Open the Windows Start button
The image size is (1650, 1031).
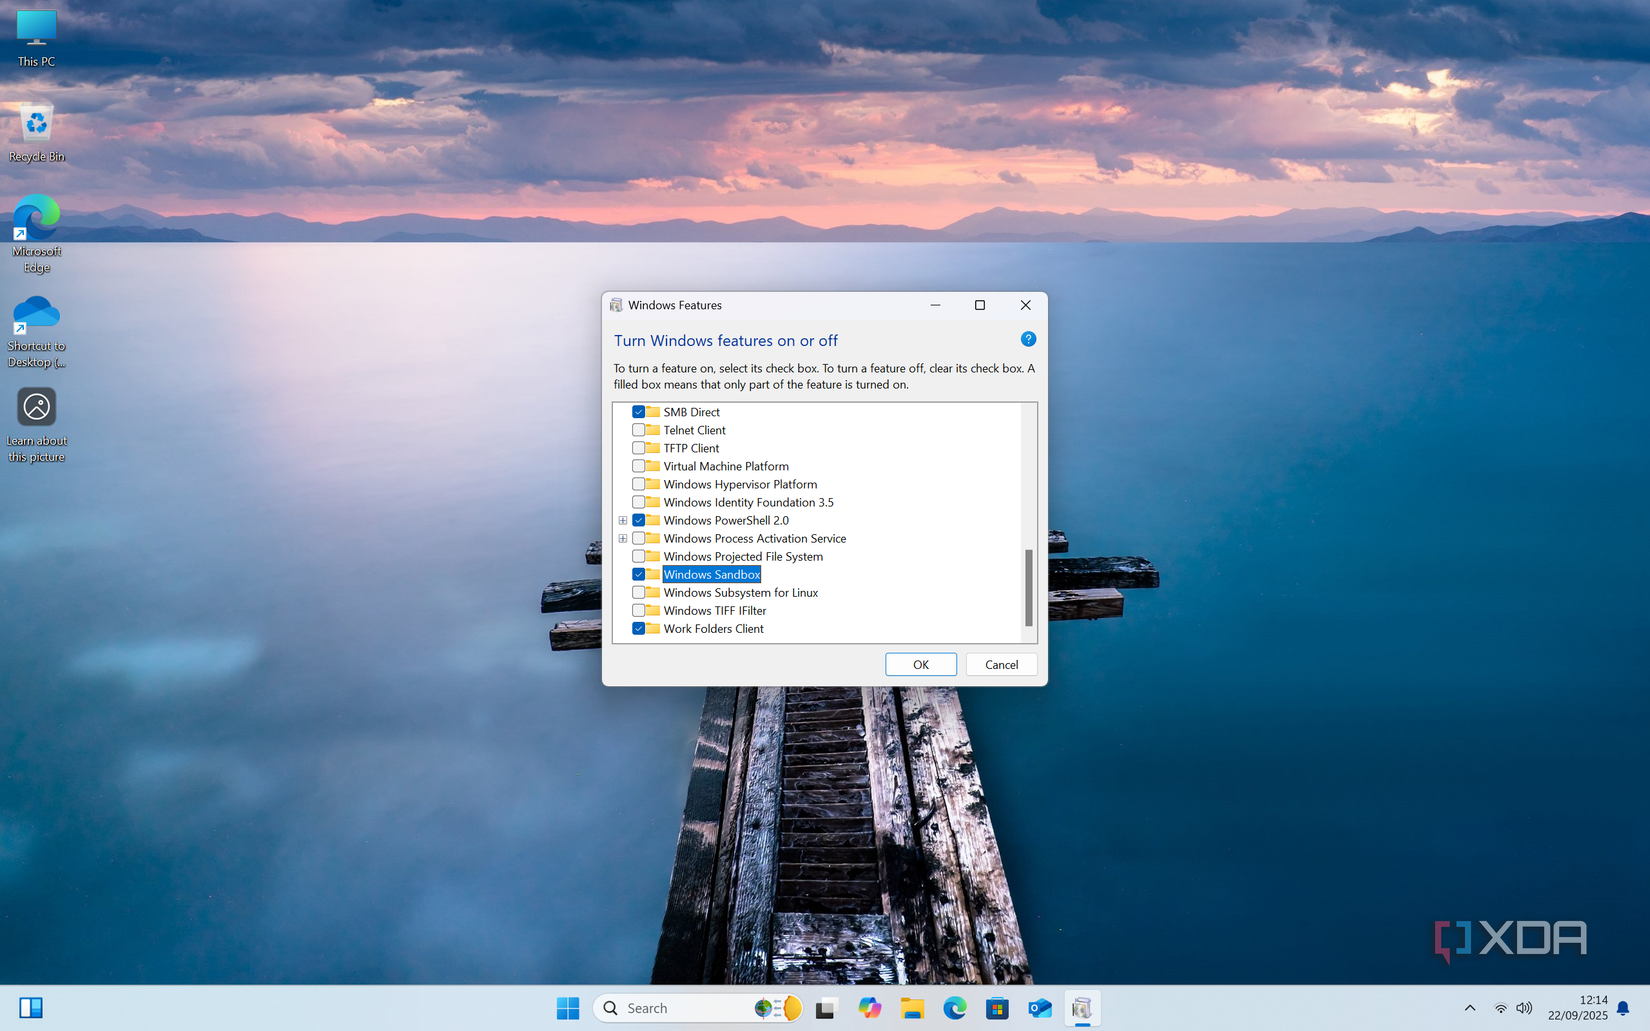[x=568, y=1008]
